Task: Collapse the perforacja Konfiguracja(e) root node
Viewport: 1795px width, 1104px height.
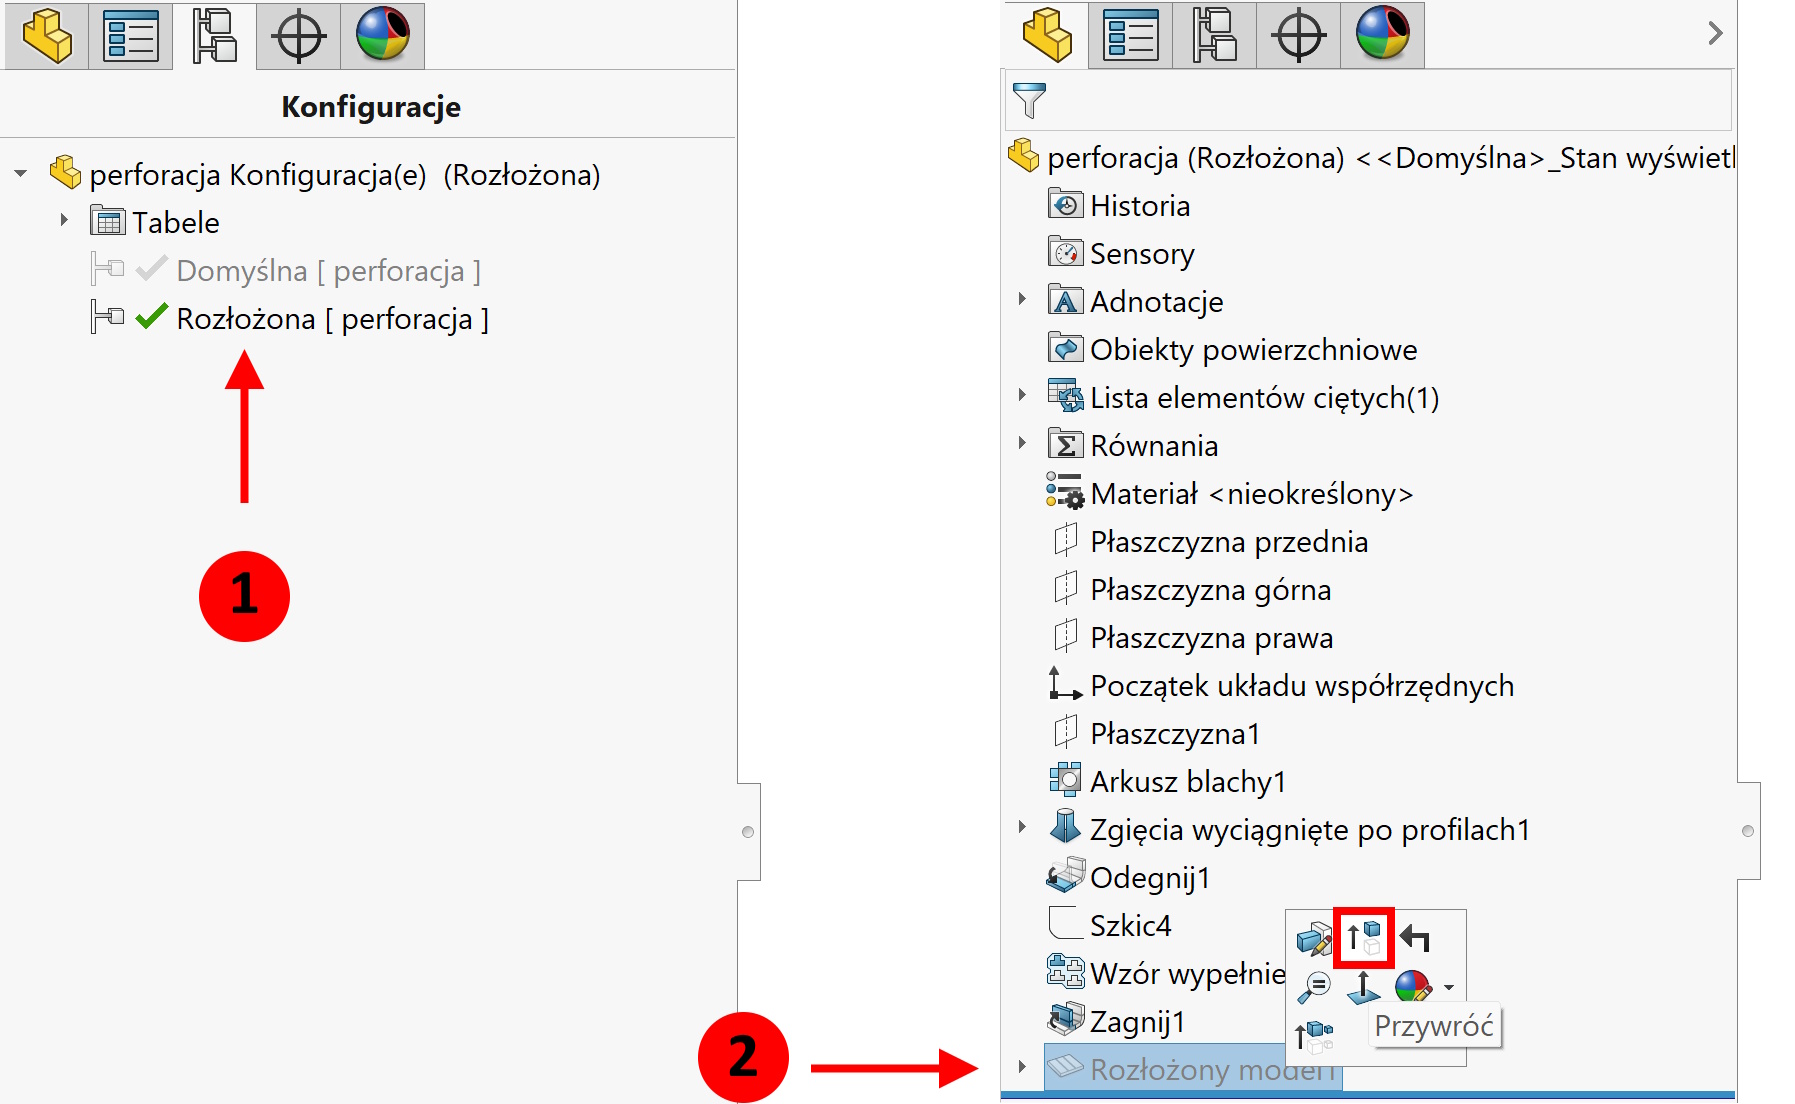Action: (x=21, y=174)
